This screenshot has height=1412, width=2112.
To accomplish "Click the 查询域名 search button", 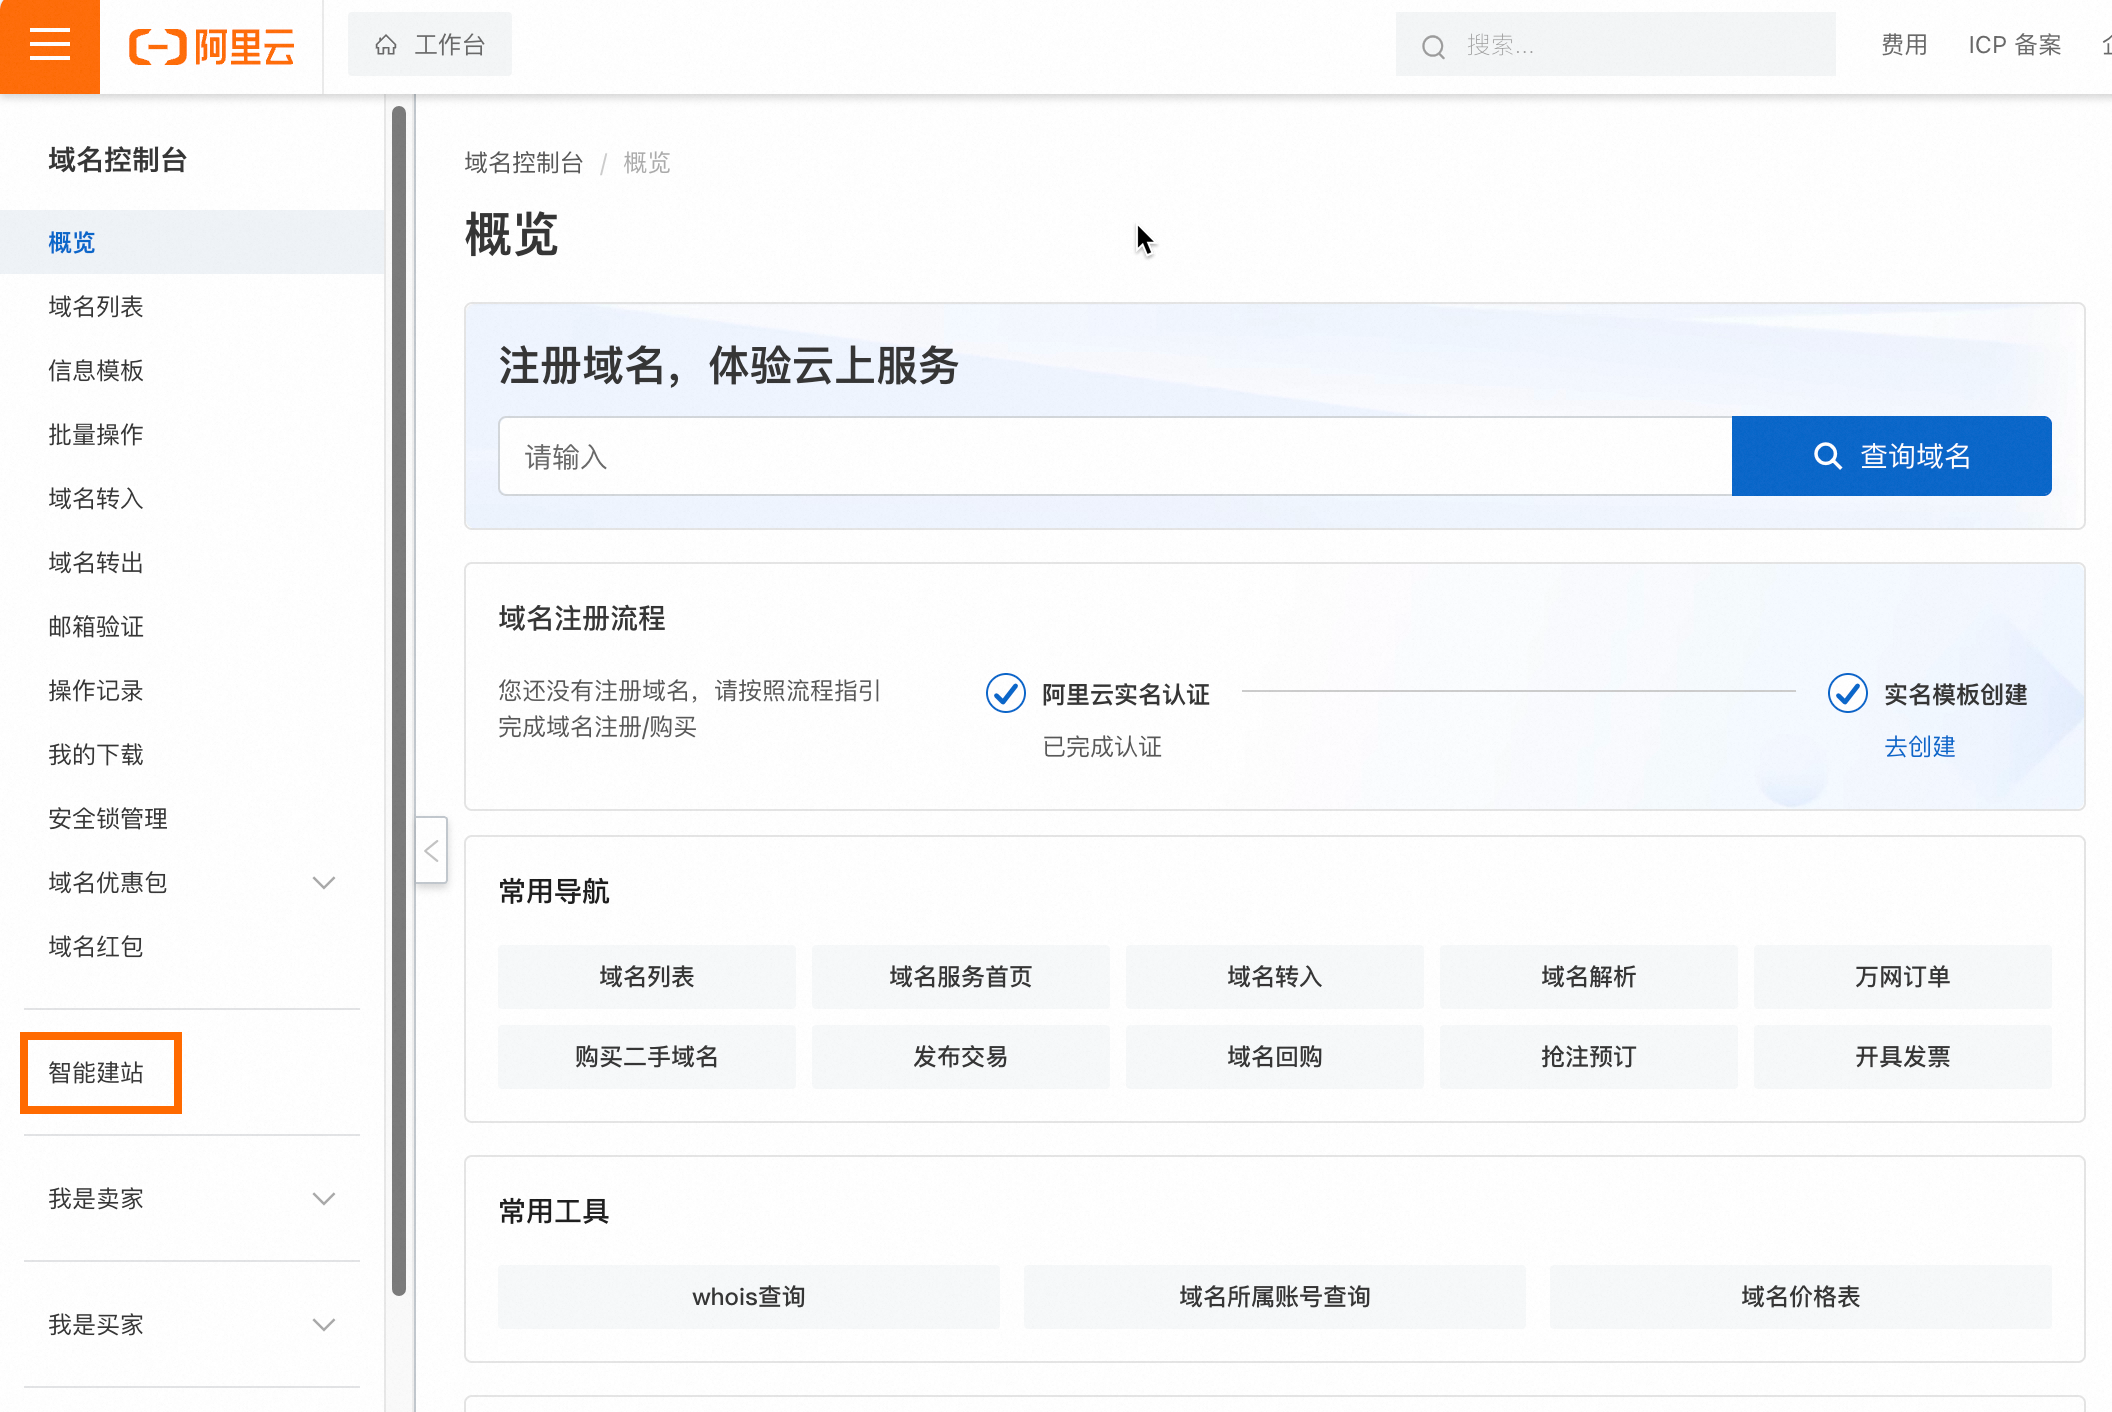I will tap(1892, 456).
